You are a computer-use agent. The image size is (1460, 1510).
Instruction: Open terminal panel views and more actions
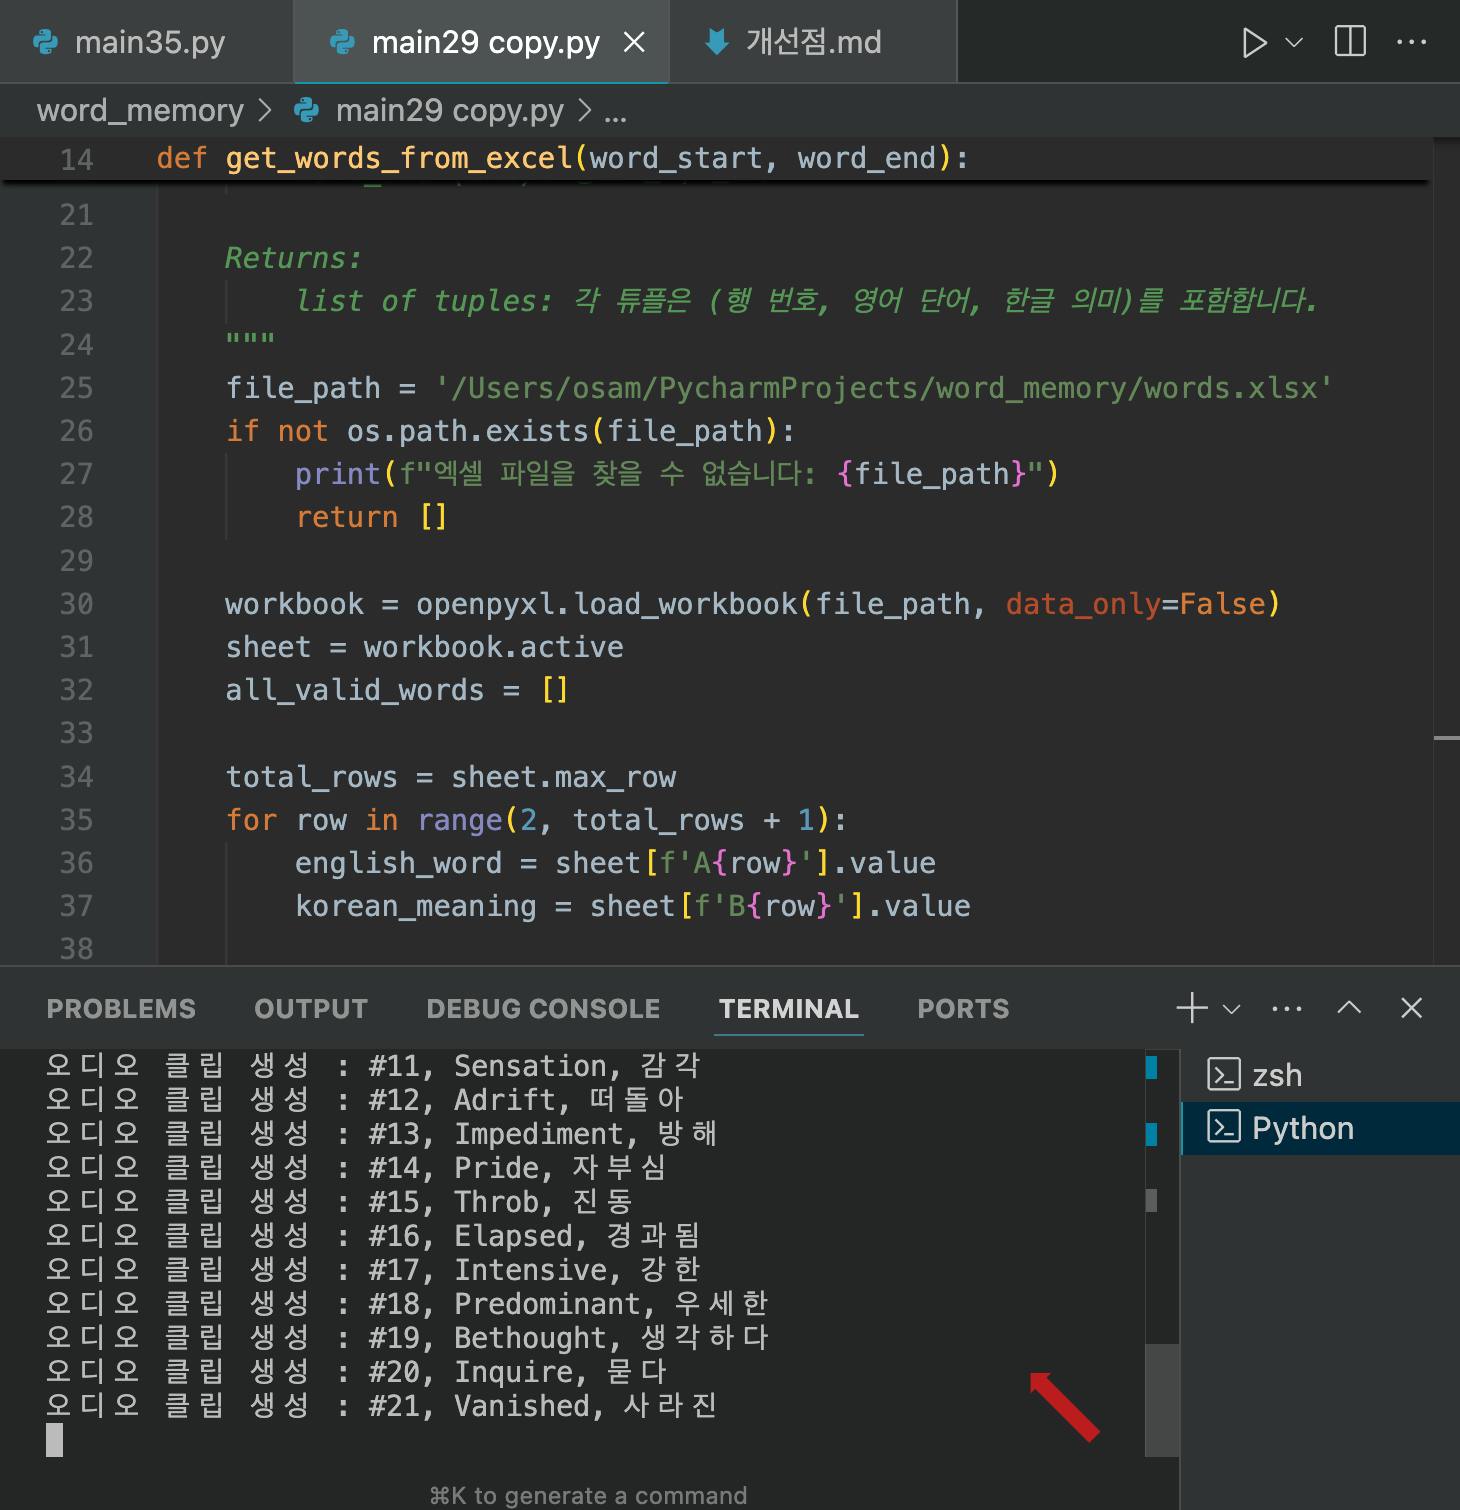coord(1287,1008)
